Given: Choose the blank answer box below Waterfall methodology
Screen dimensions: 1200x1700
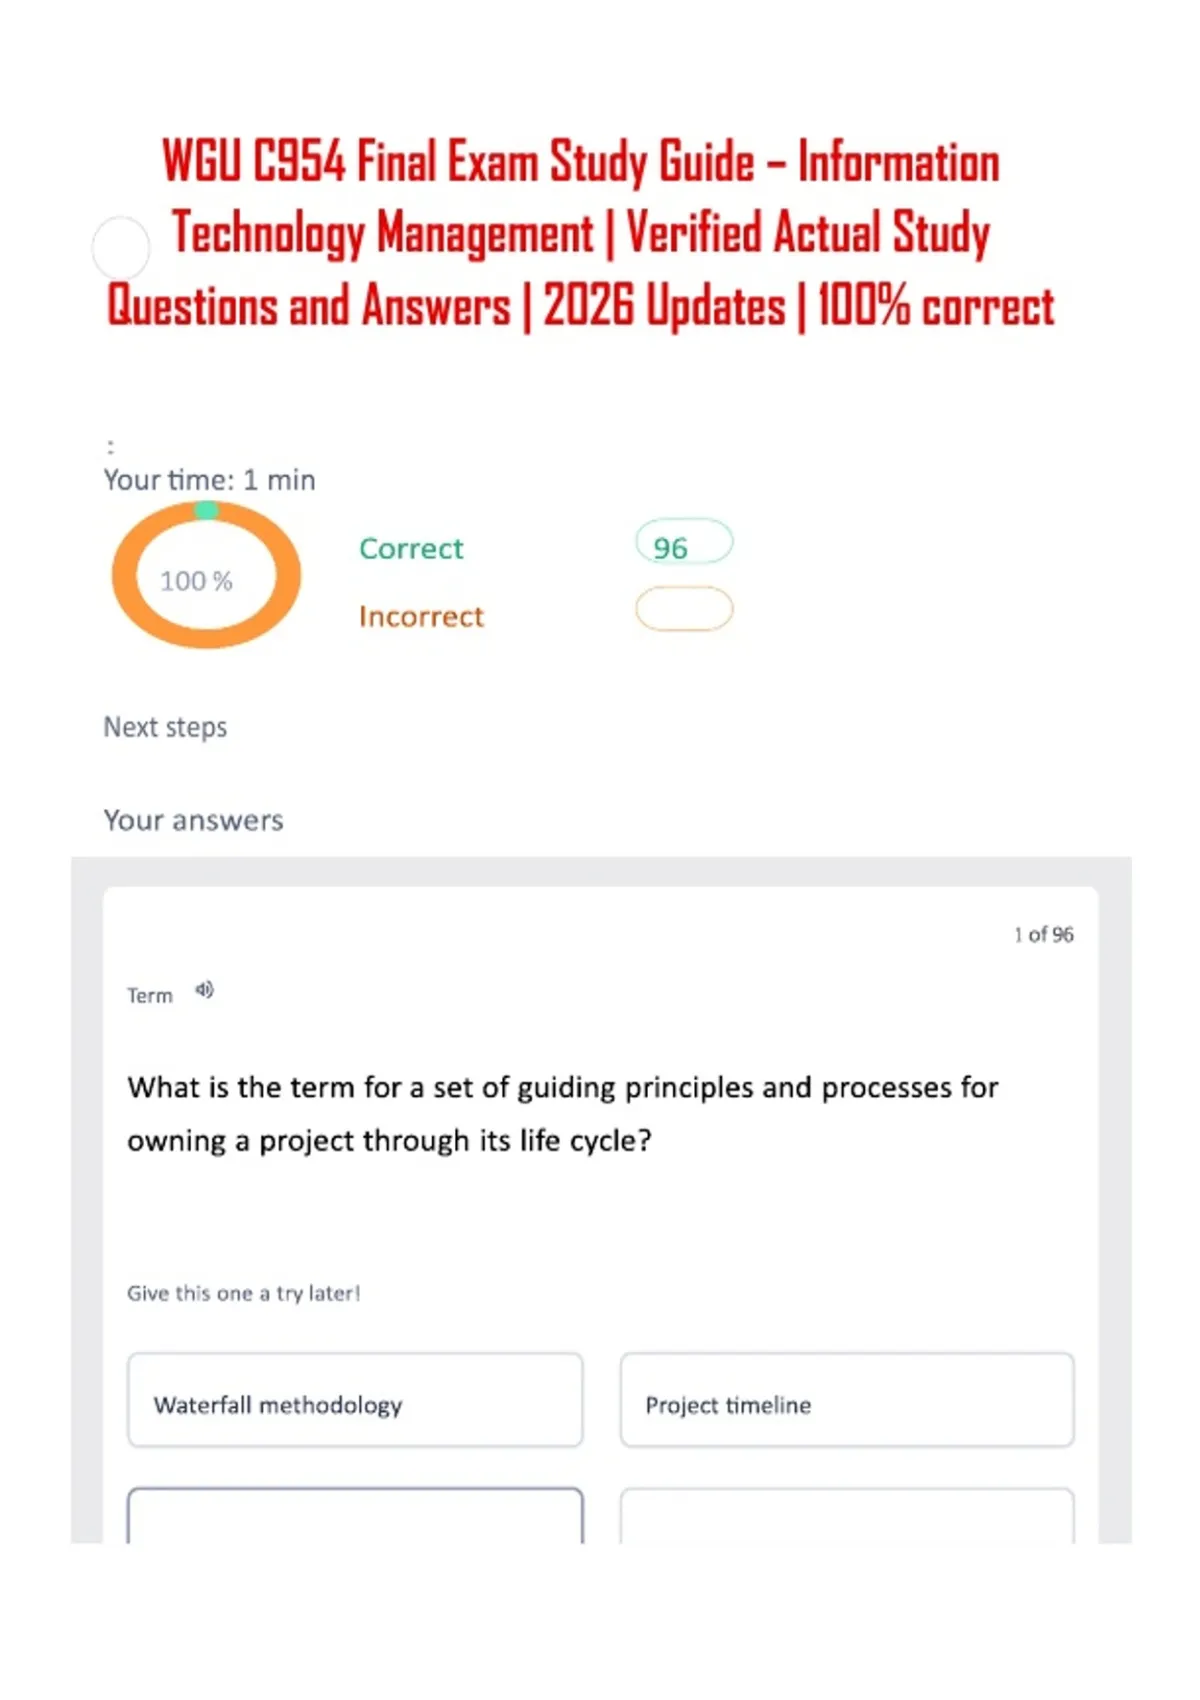Looking at the screenshot, I should [355, 1516].
